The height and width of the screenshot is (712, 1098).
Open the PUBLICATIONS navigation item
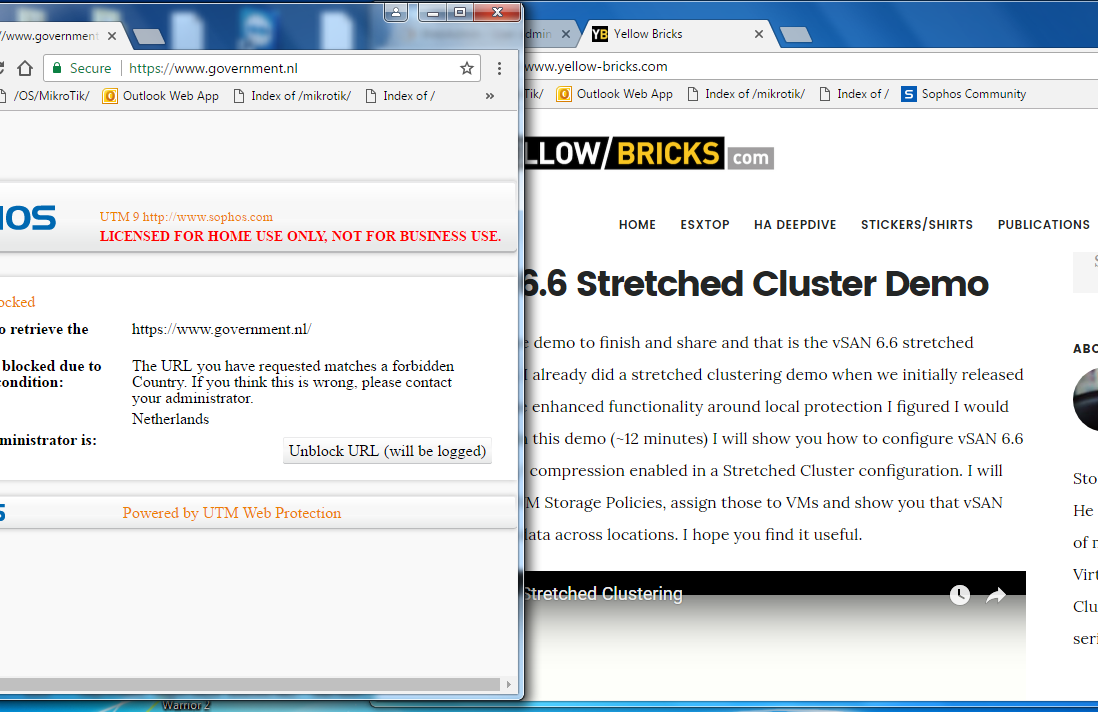pyautogui.click(x=1044, y=225)
